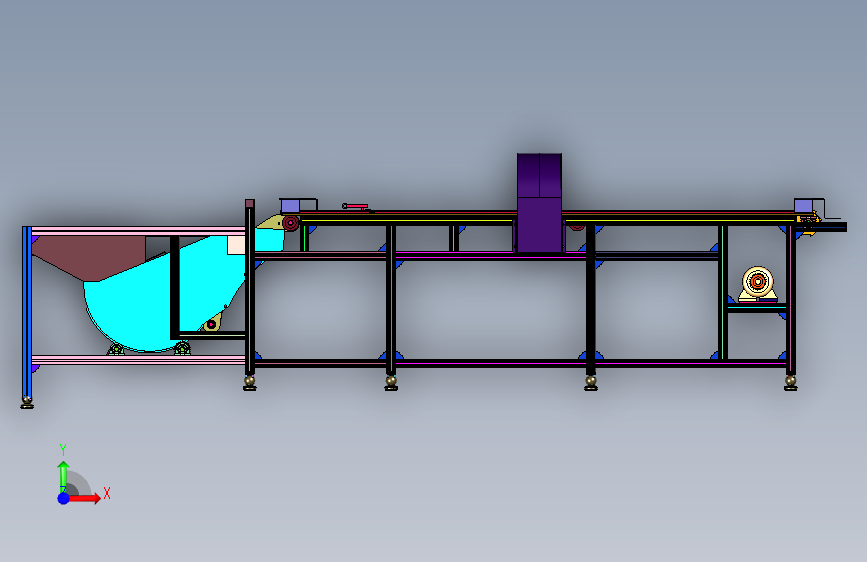Screen dimensions: 867x562
Task: Select the red end roller beside the hopper outlet
Action: (290, 223)
